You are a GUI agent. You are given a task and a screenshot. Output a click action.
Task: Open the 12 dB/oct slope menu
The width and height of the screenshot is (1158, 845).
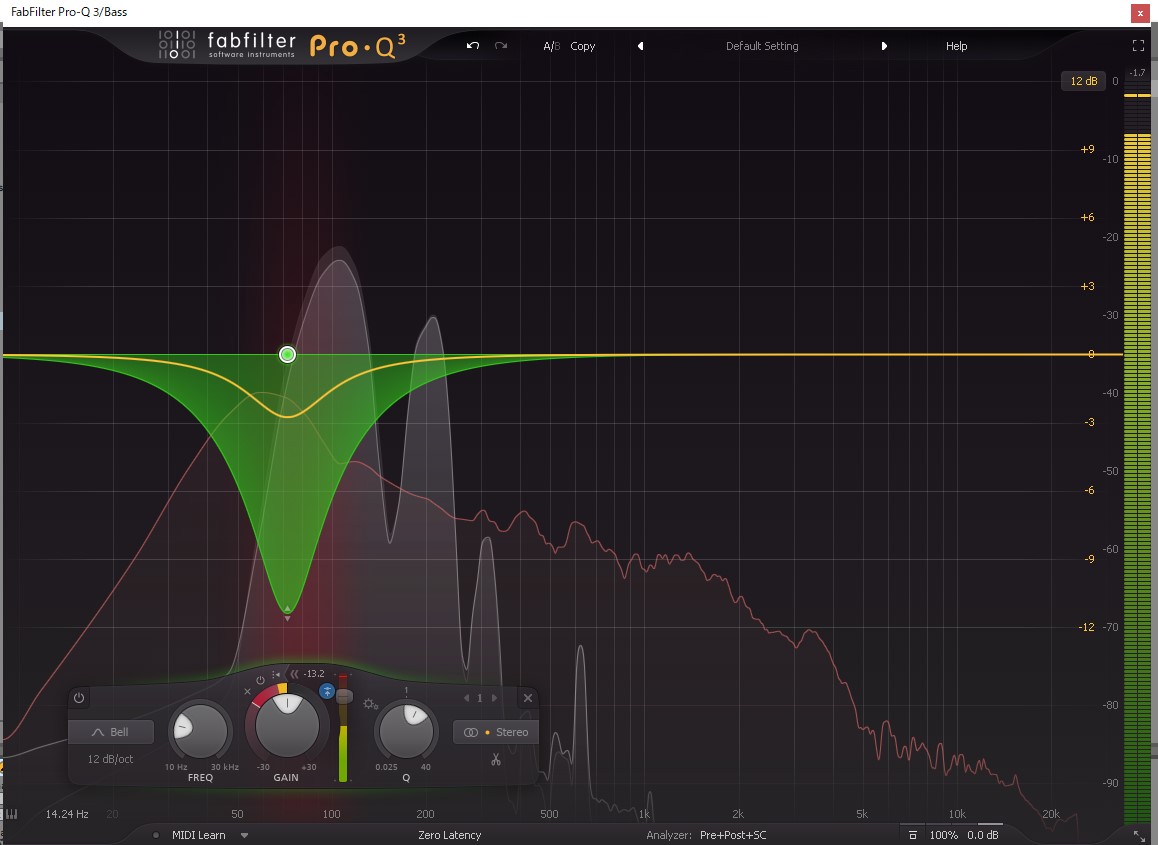(111, 759)
